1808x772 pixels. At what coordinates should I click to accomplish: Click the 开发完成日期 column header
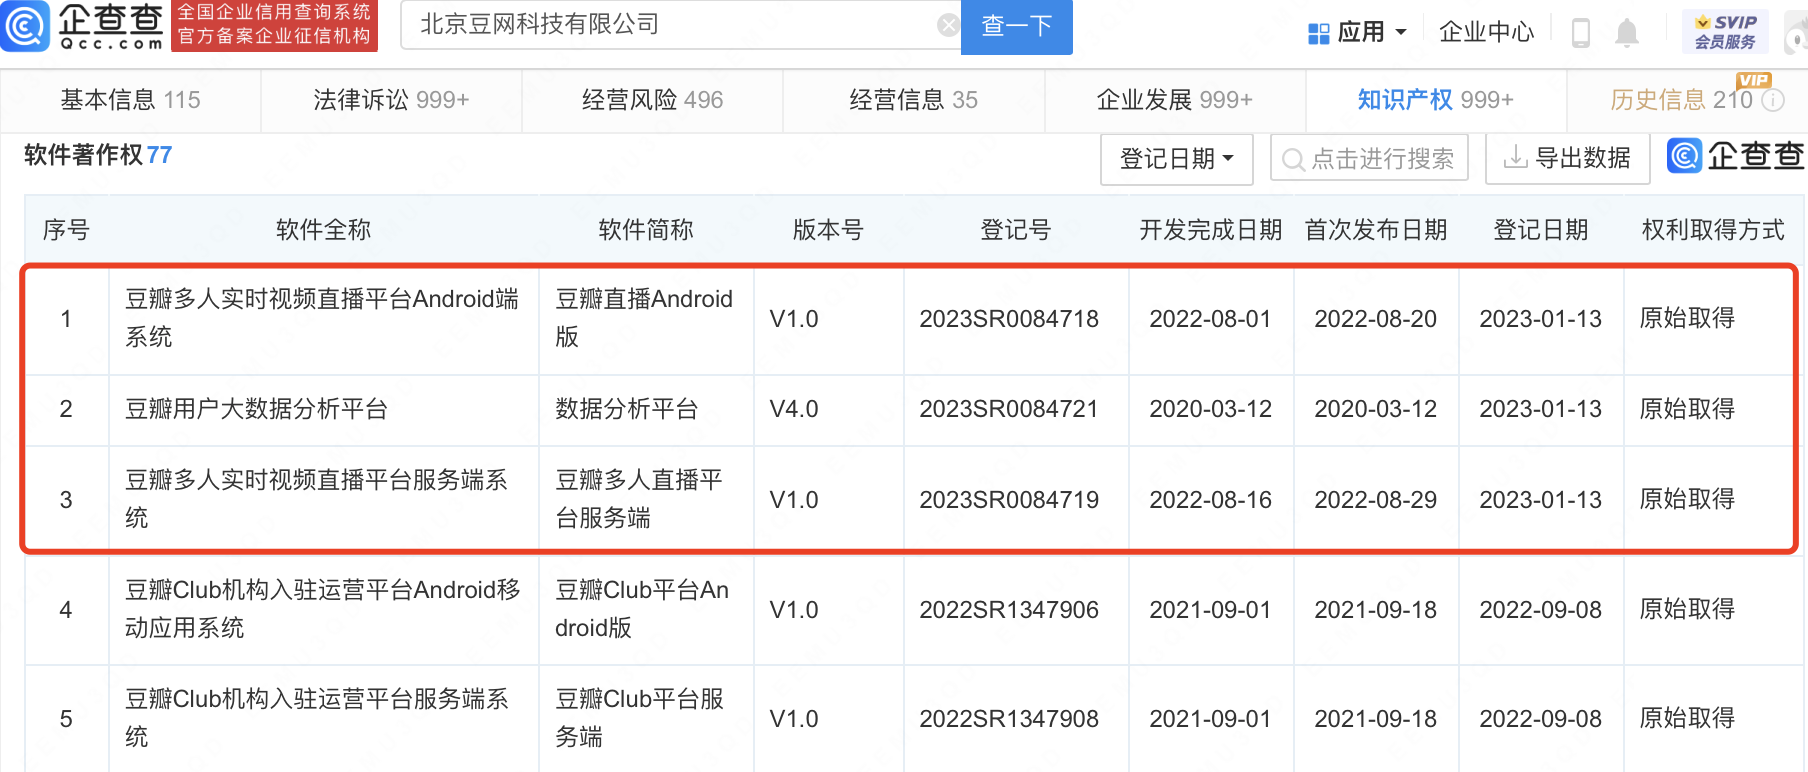click(1210, 230)
